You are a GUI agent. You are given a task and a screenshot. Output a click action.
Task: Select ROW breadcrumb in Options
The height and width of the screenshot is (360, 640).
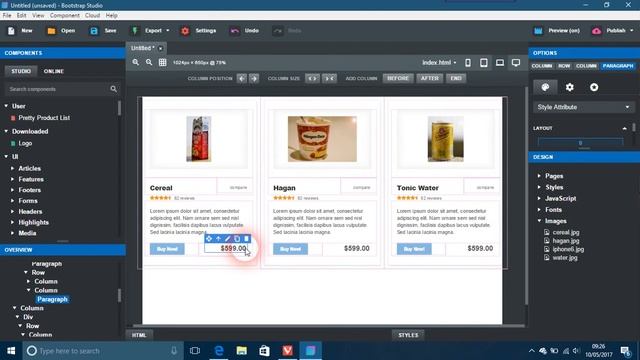[564, 66]
